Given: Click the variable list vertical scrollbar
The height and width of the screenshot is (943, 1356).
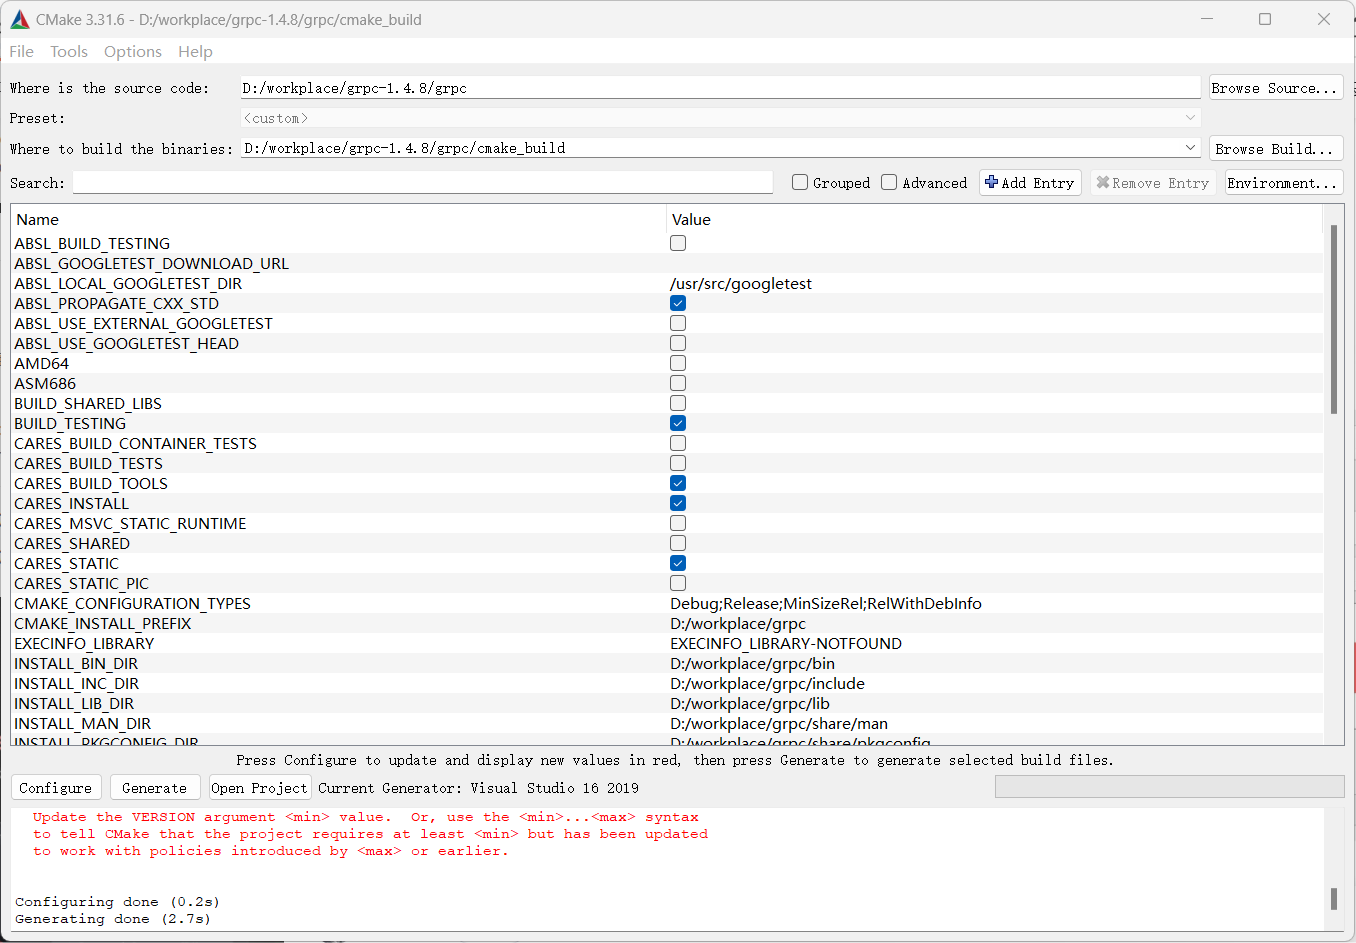Looking at the screenshot, I should (1333, 320).
